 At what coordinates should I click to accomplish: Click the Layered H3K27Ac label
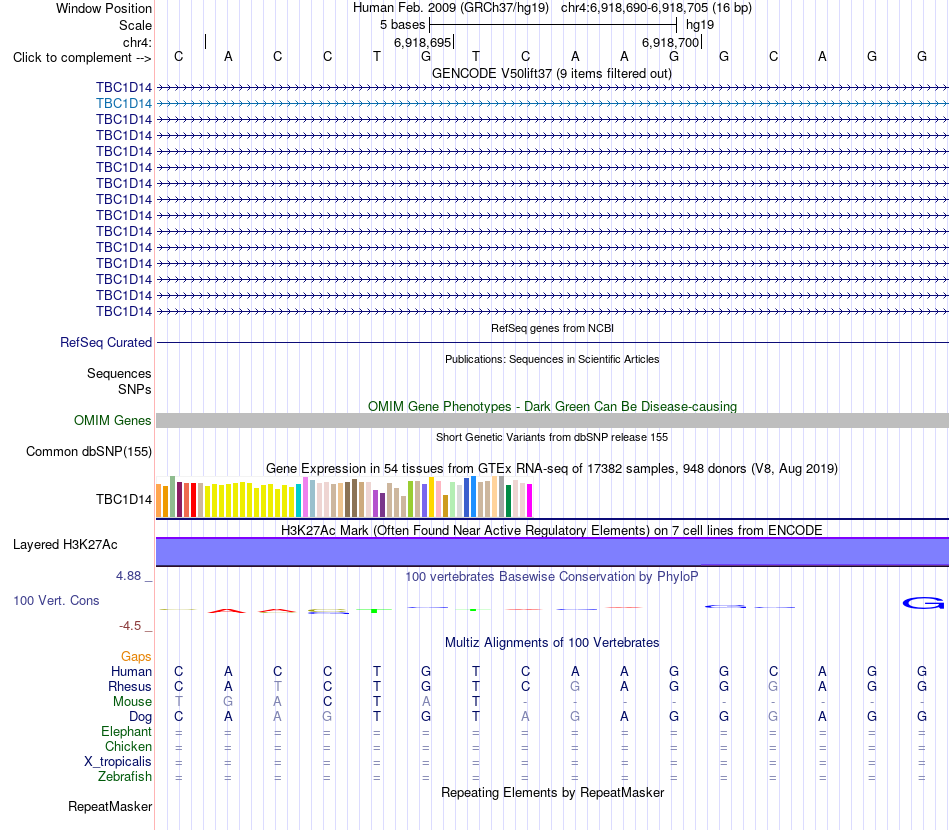[65, 545]
